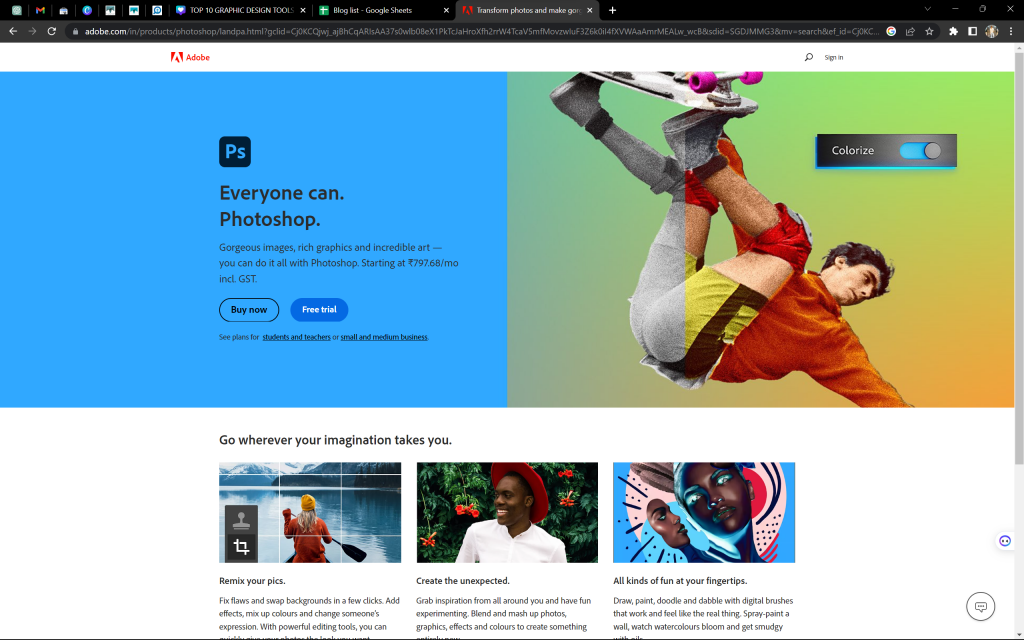Switch to the first pinned green tab
Viewport: 1024px width, 640px height.
(17, 10)
